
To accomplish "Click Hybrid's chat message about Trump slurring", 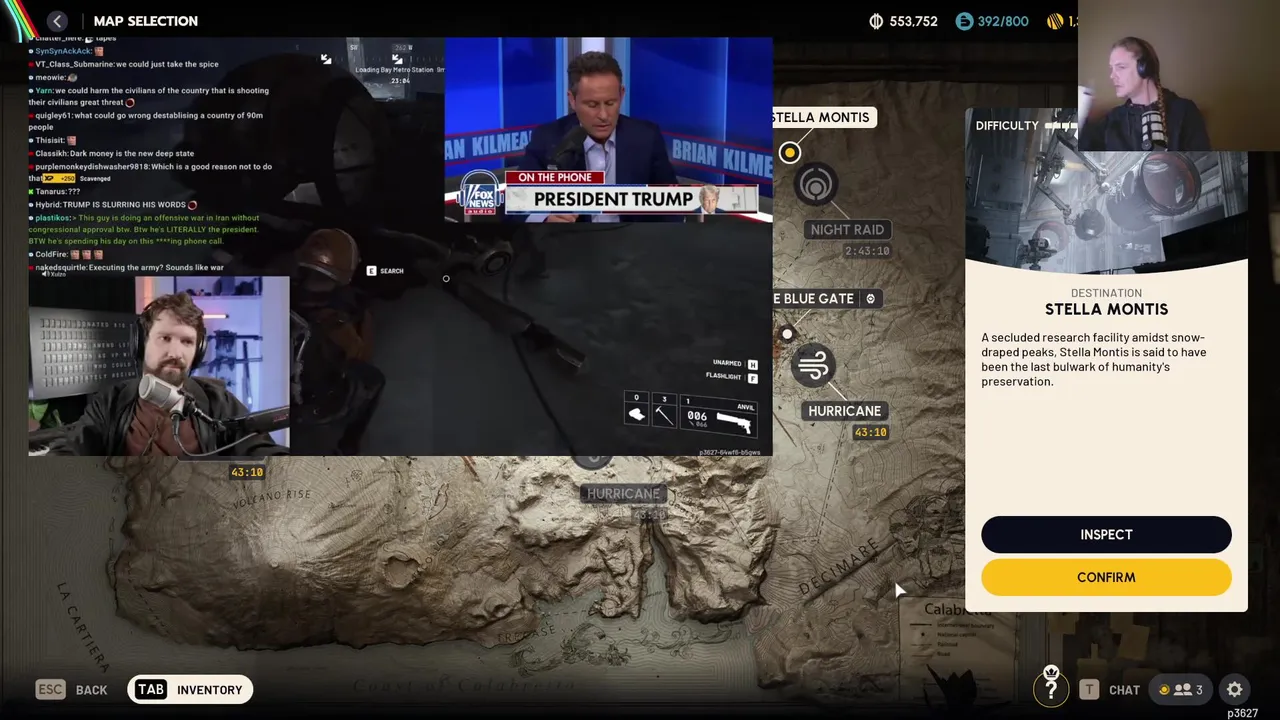I will coord(111,205).
